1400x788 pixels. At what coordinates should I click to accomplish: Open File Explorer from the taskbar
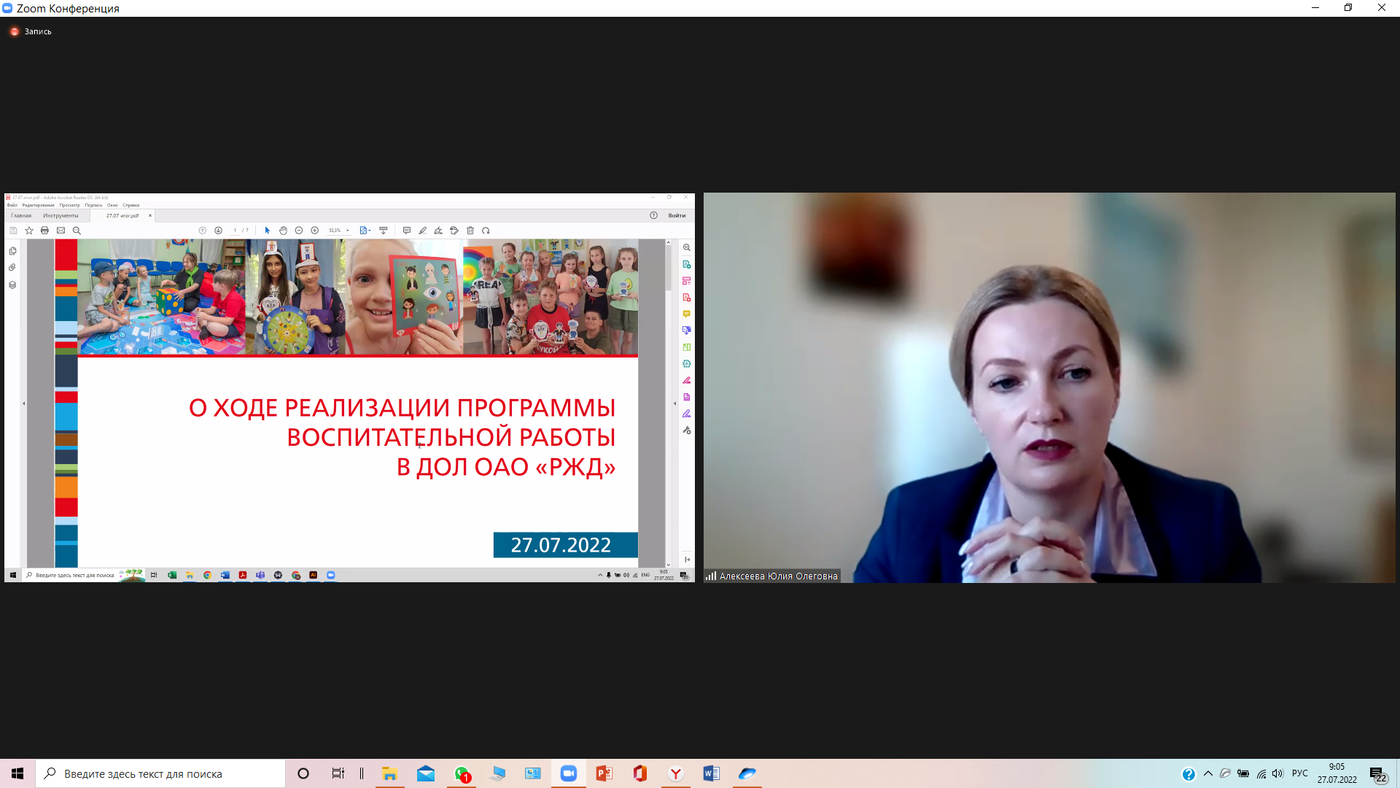[390, 774]
